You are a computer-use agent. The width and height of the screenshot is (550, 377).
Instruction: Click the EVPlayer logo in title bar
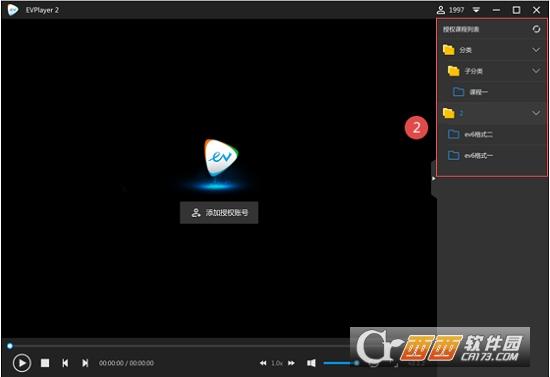13,10
